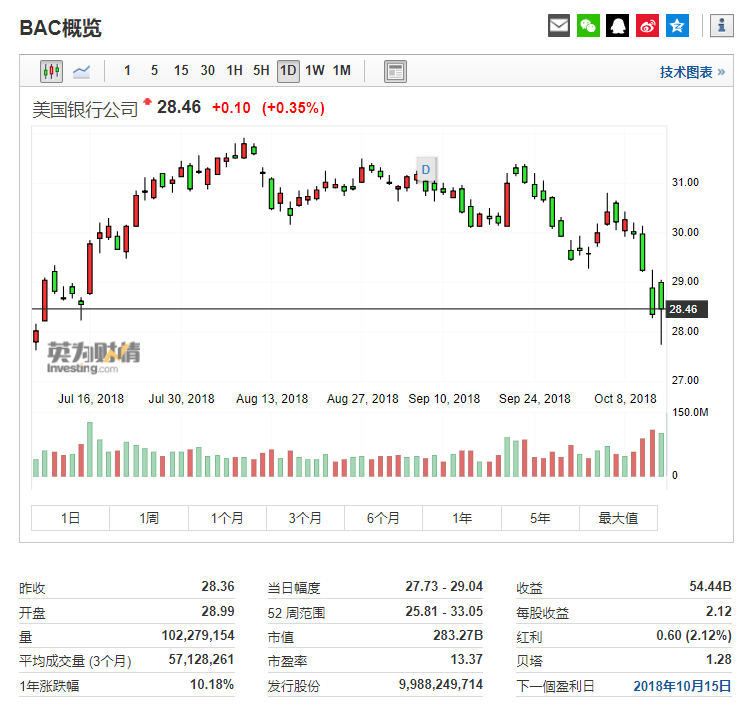
Task: Click the QQ bell share icon
Action: tap(619, 26)
